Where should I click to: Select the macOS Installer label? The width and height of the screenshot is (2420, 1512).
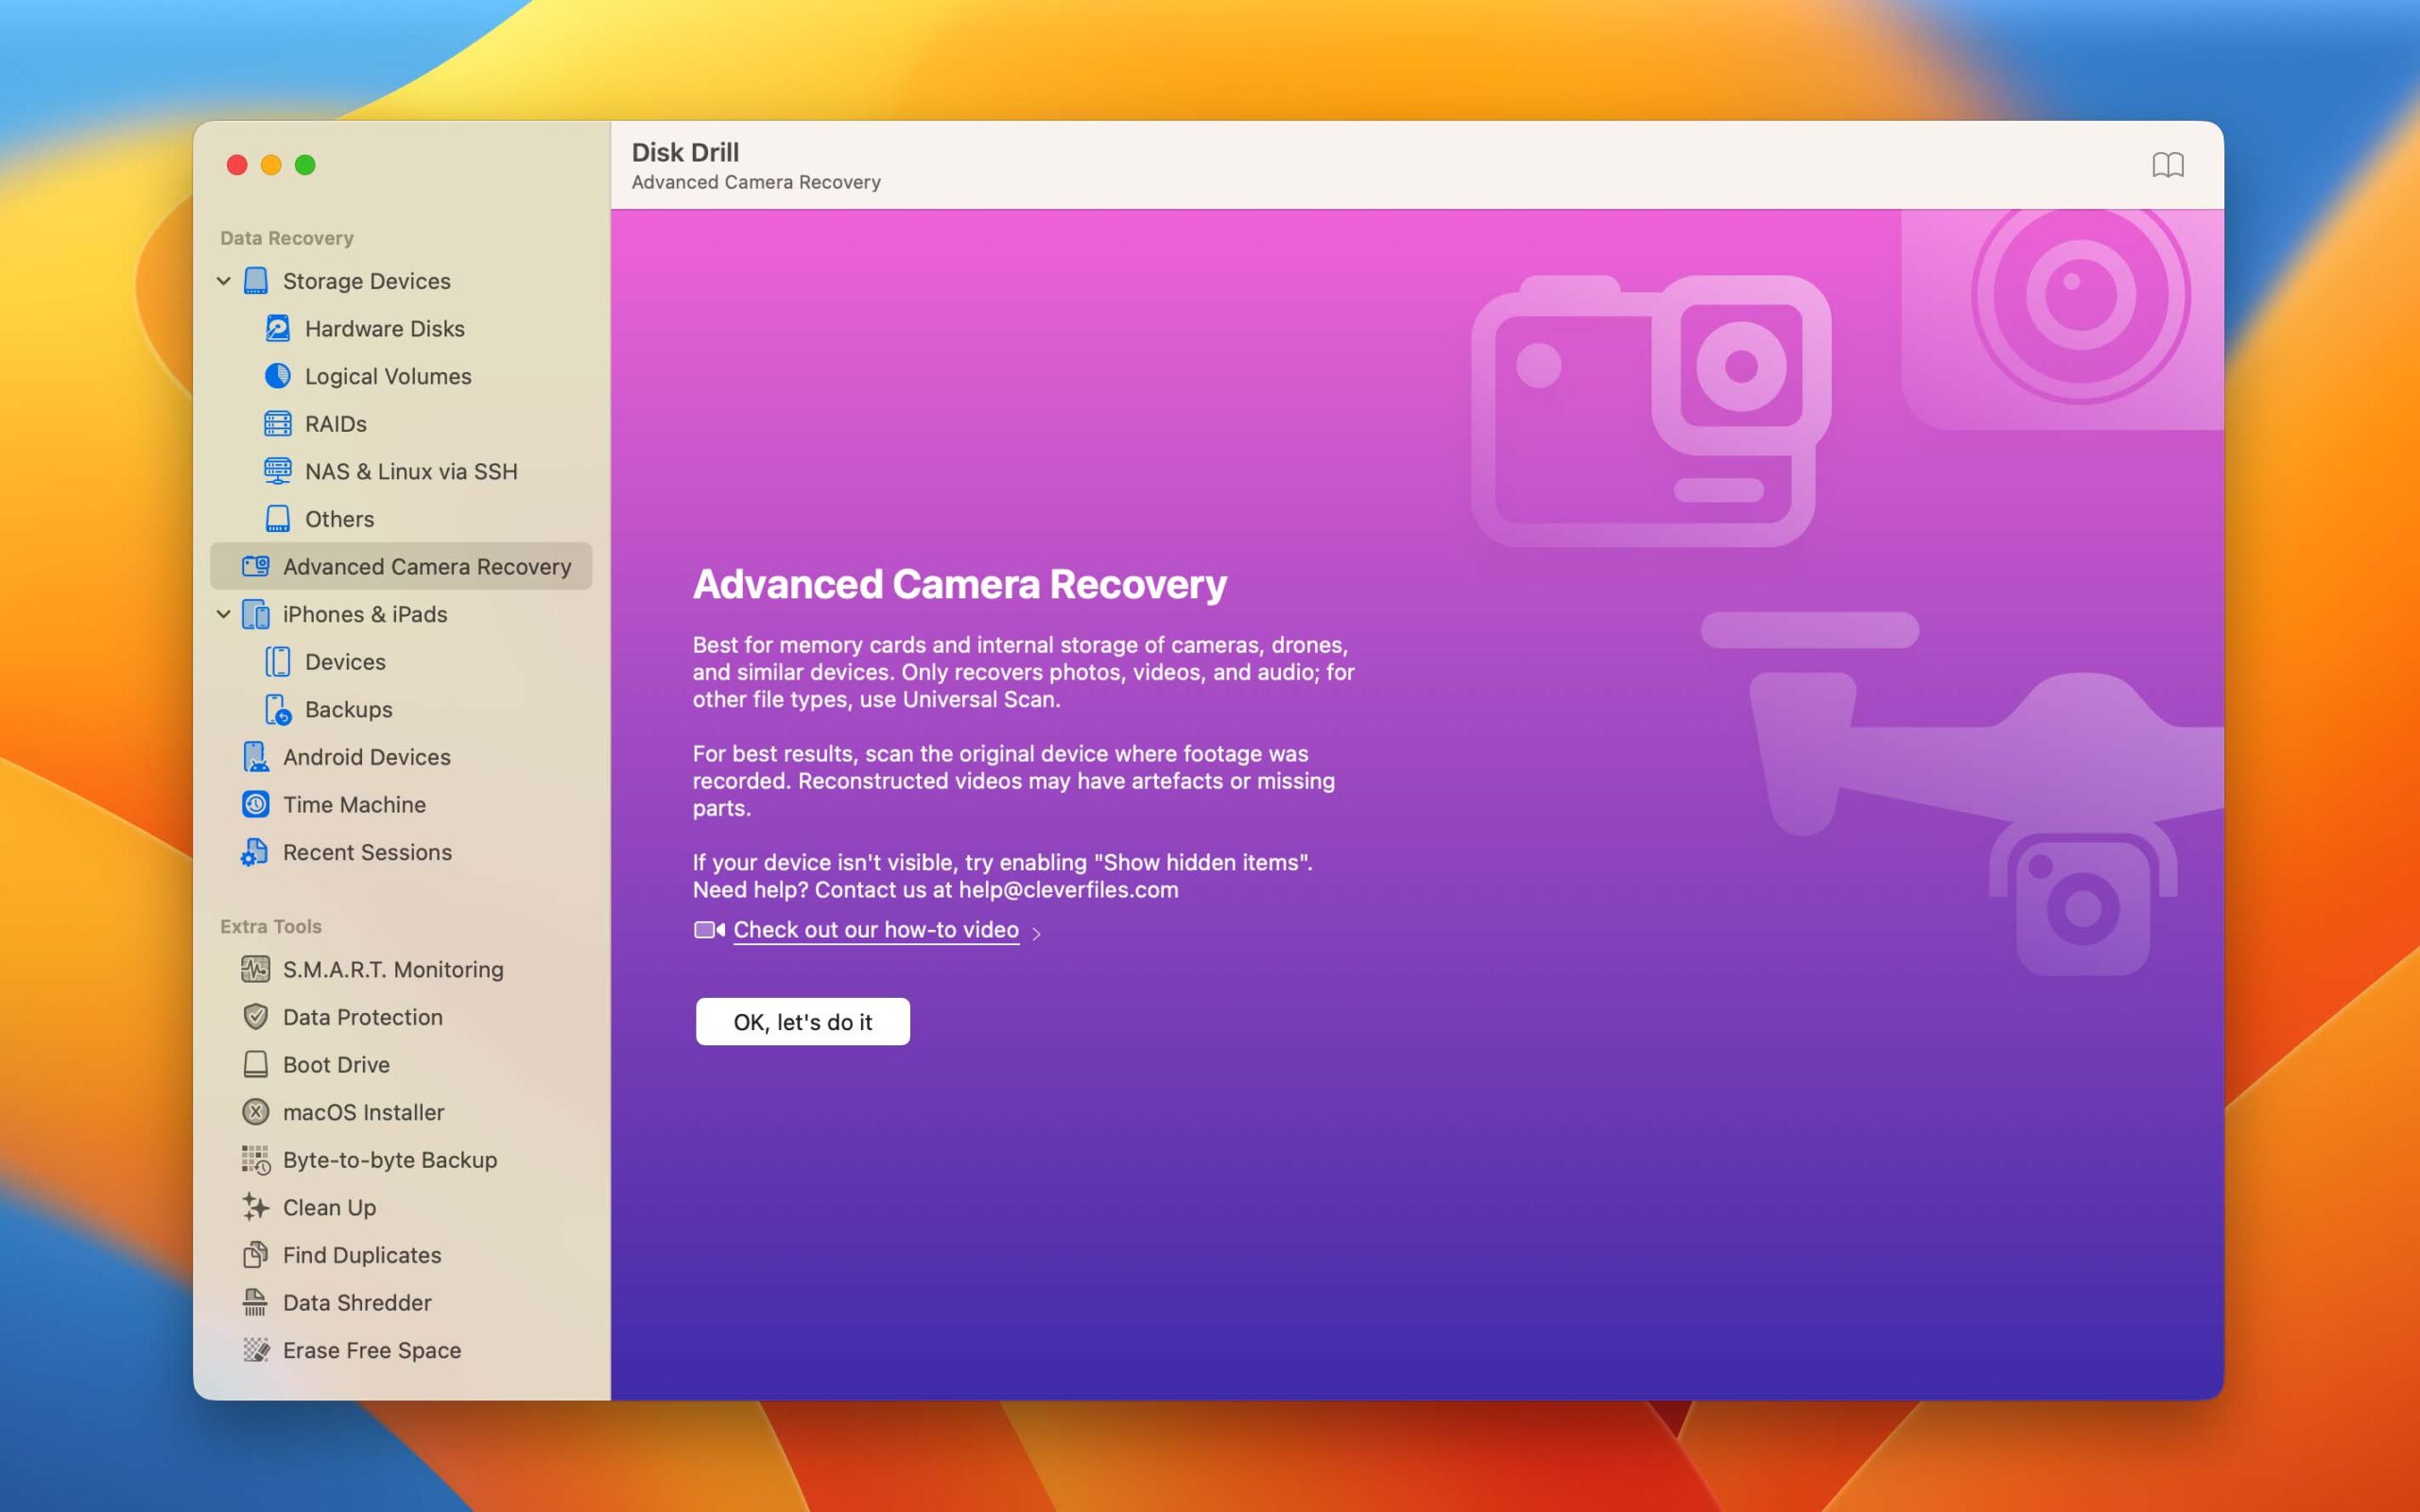point(363,1112)
